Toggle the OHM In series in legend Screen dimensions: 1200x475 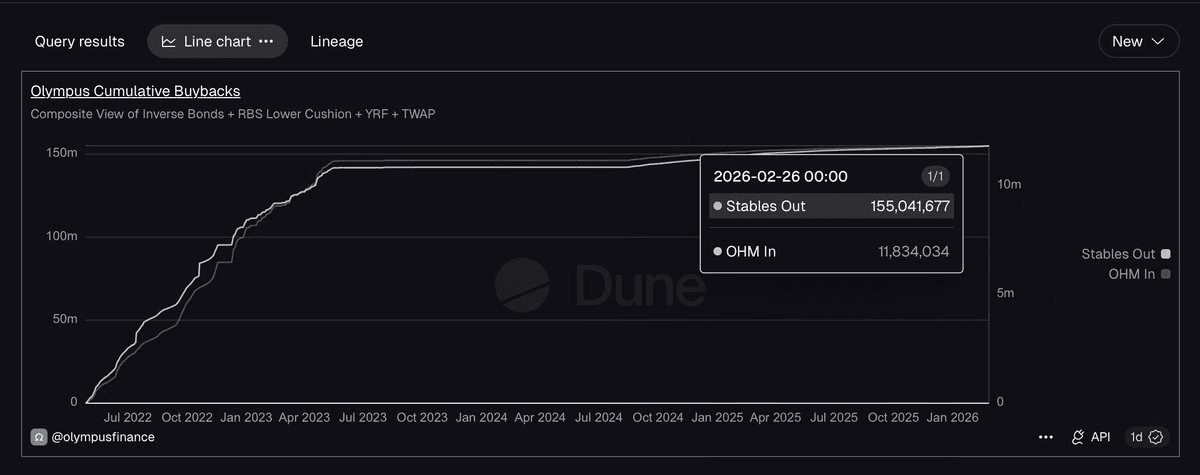point(1131,274)
